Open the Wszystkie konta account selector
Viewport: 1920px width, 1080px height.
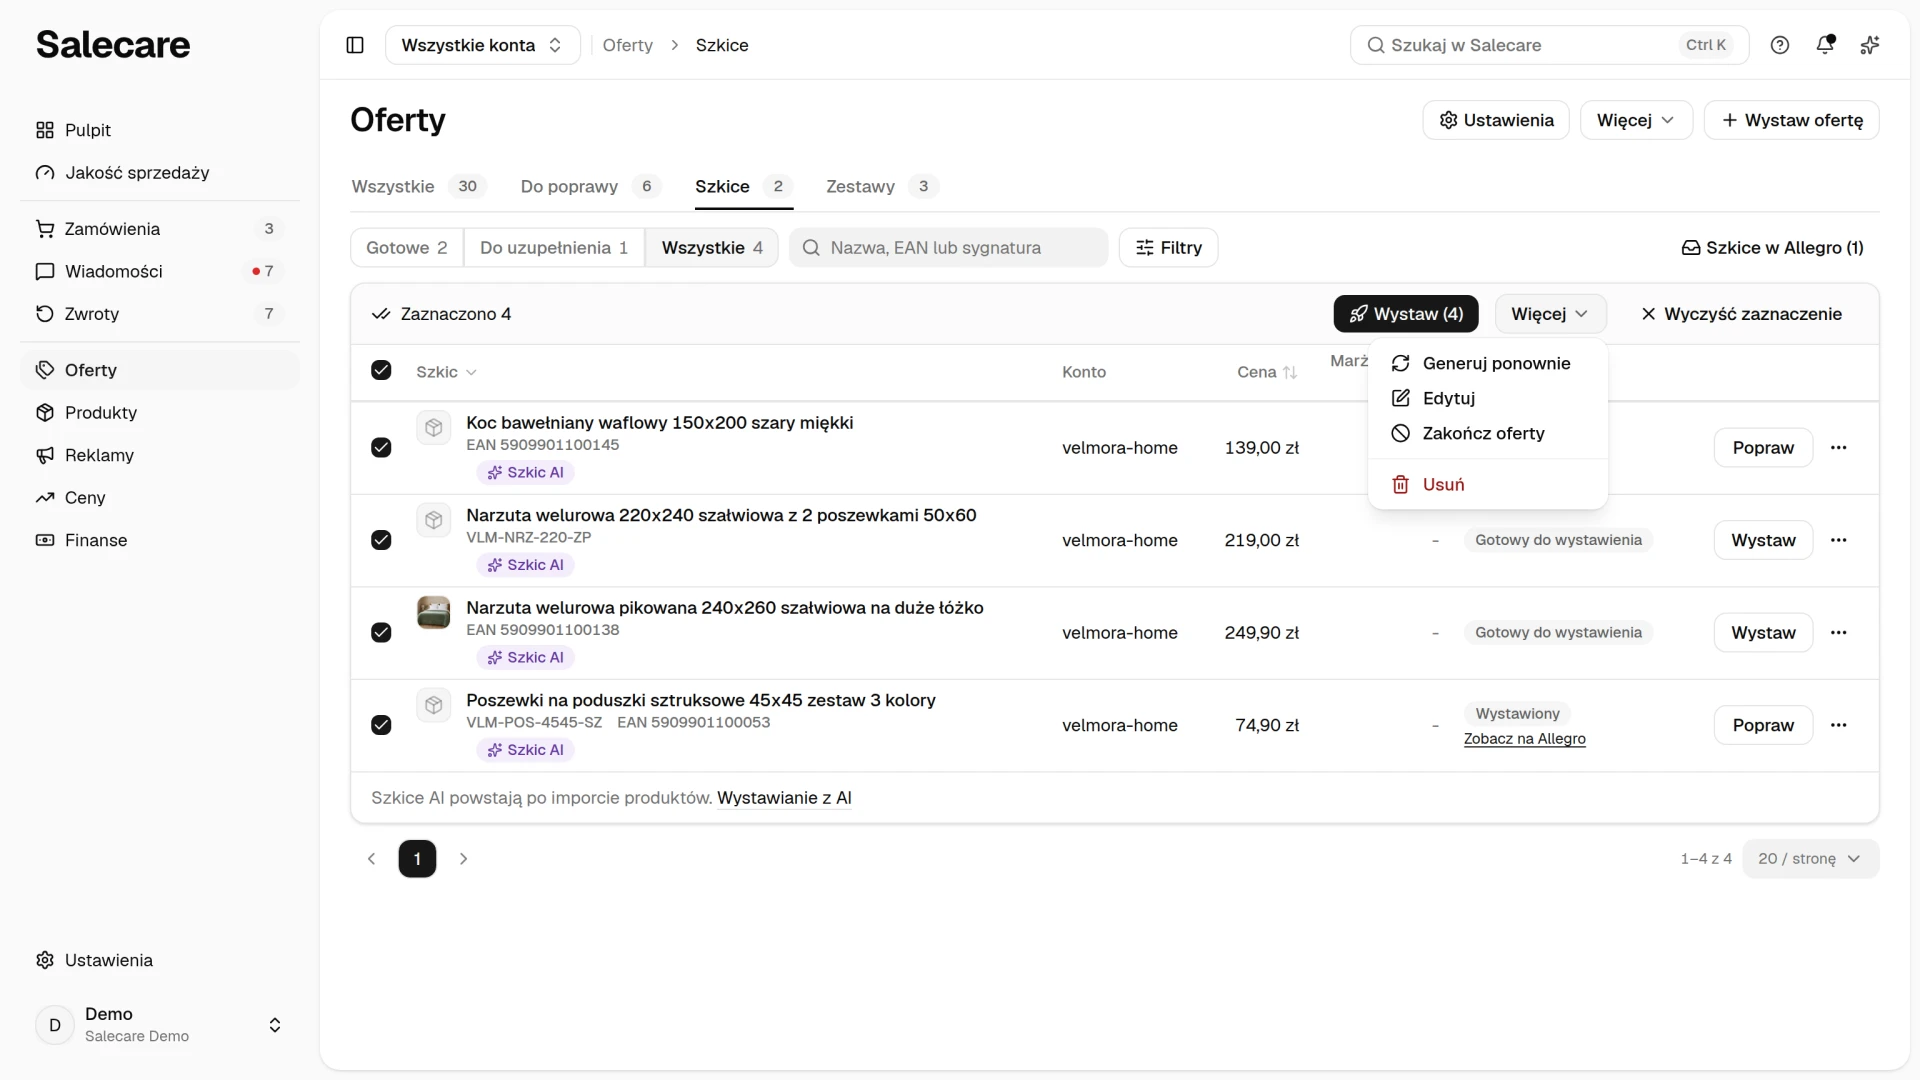[x=482, y=45]
